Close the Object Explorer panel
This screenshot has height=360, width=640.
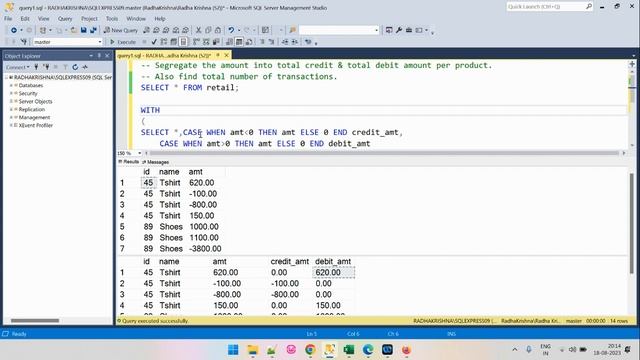pos(107,56)
